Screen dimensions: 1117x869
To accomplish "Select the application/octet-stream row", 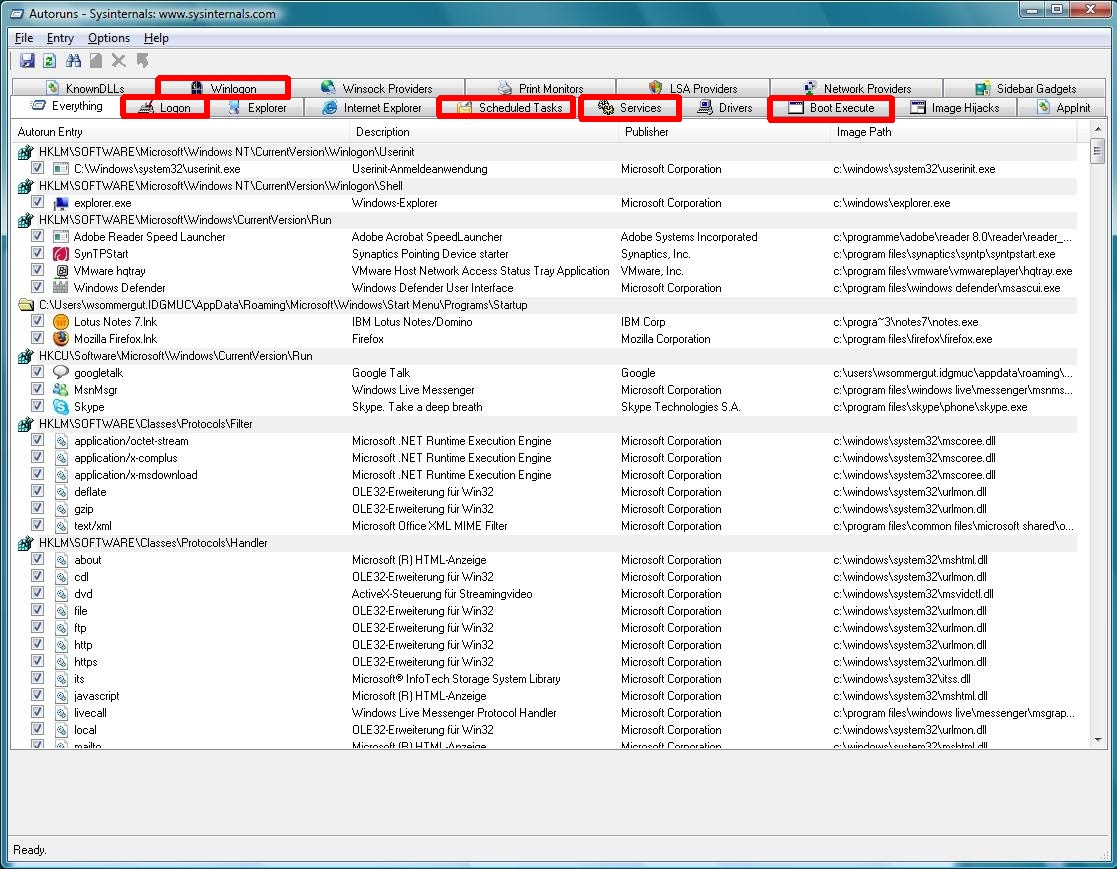I will point(544,441).
